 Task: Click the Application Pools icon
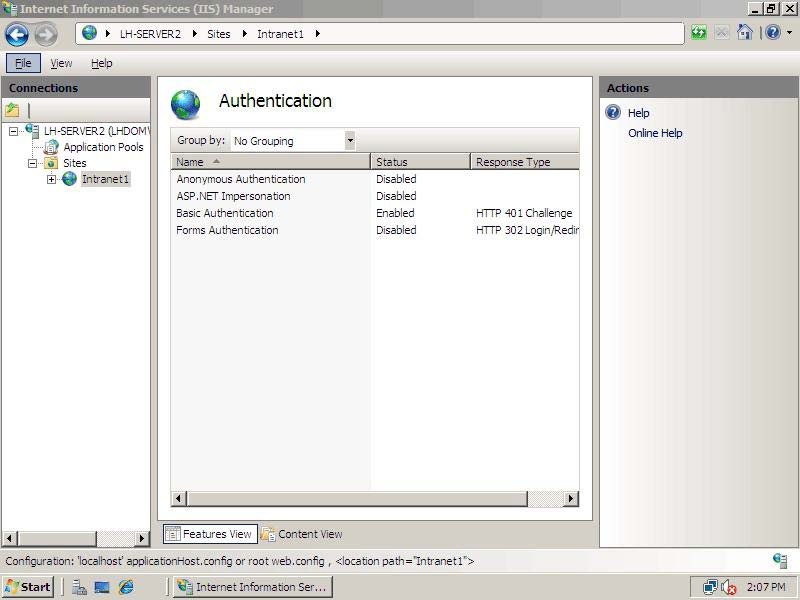(x=51, y=147)
